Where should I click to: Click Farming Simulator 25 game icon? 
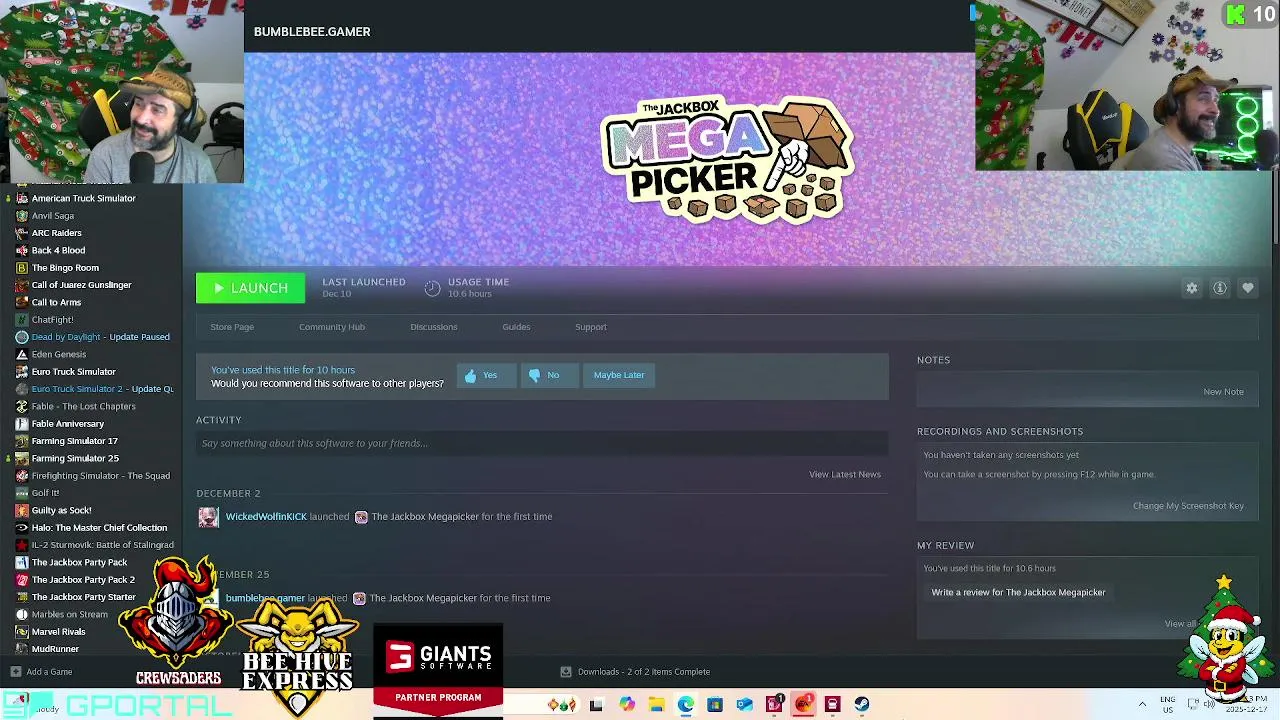pos(22,458)
